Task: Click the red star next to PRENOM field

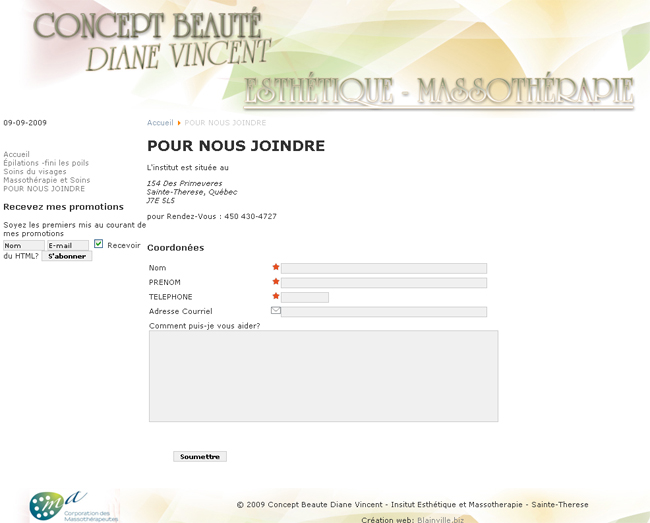Action: (276, 281)
